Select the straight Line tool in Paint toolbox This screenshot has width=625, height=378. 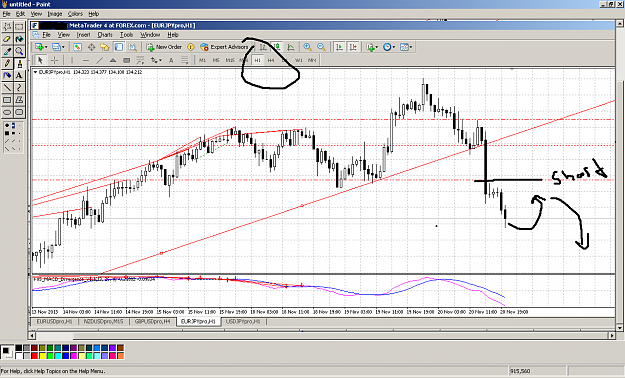pos(7,88)
